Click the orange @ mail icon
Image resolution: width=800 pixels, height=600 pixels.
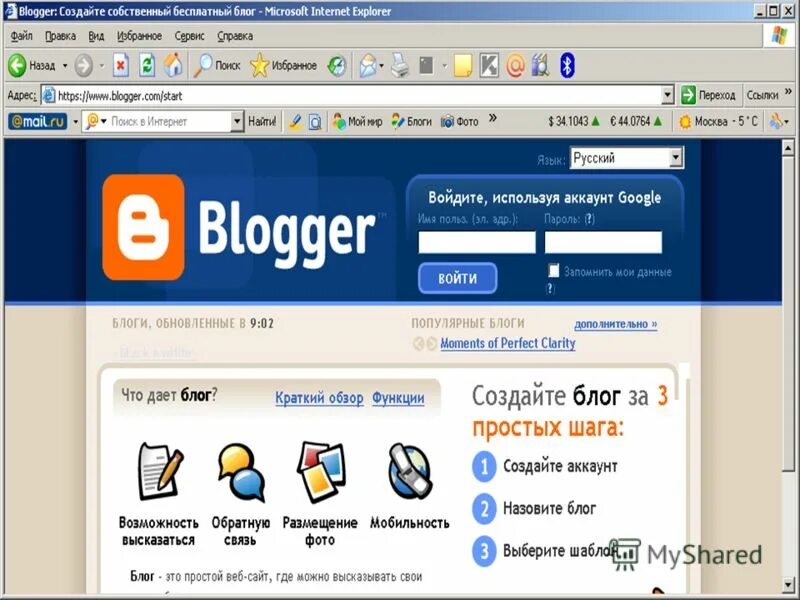click(515, 66)
